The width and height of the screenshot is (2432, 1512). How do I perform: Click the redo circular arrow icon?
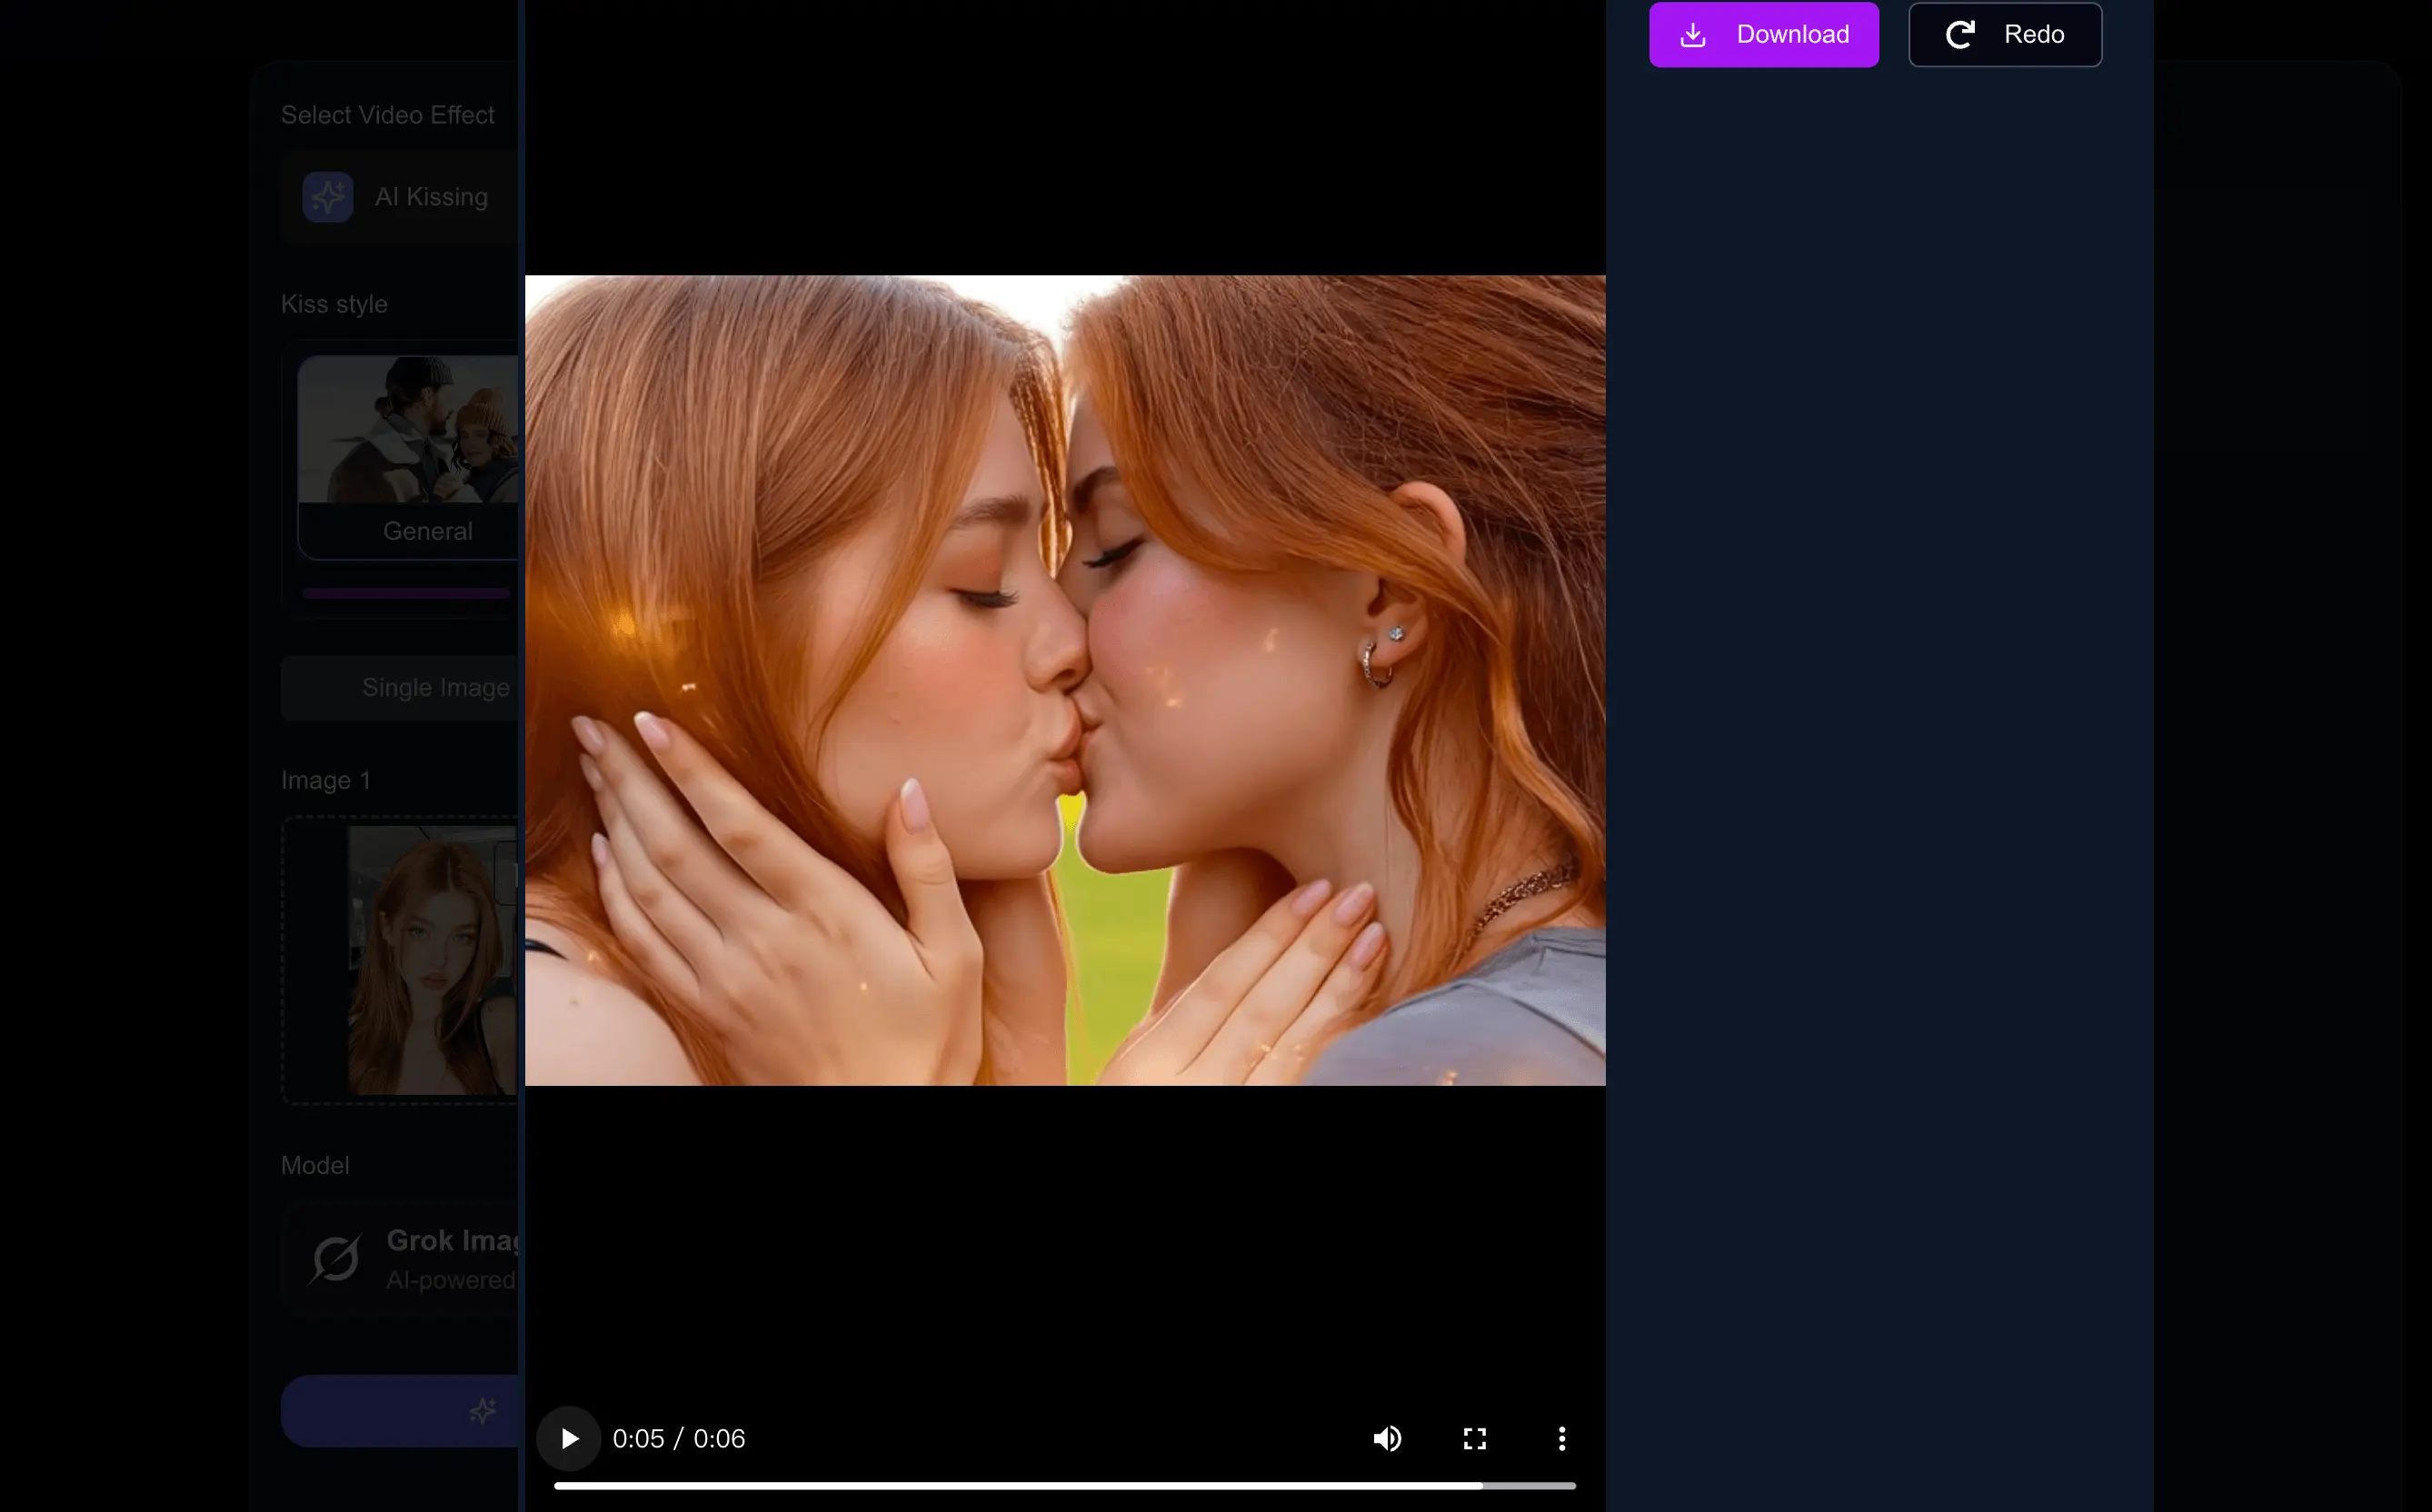1960,35
